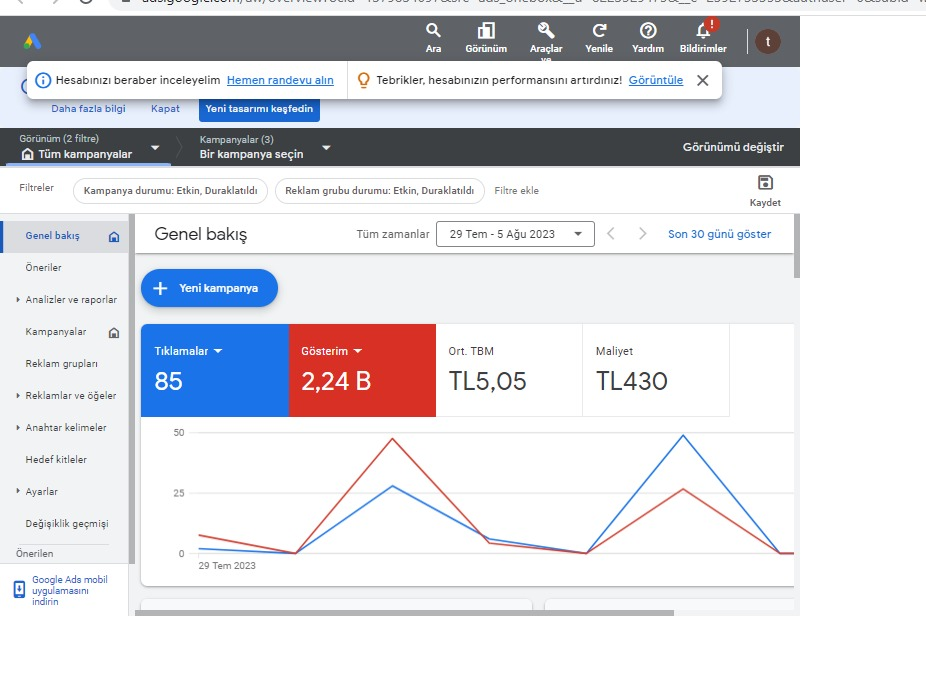Image resolution: width=926 pixels, height=696 pixels.
Task: Click the lightbulb icon beside Tebrikler message
Action: coord(364,80)
